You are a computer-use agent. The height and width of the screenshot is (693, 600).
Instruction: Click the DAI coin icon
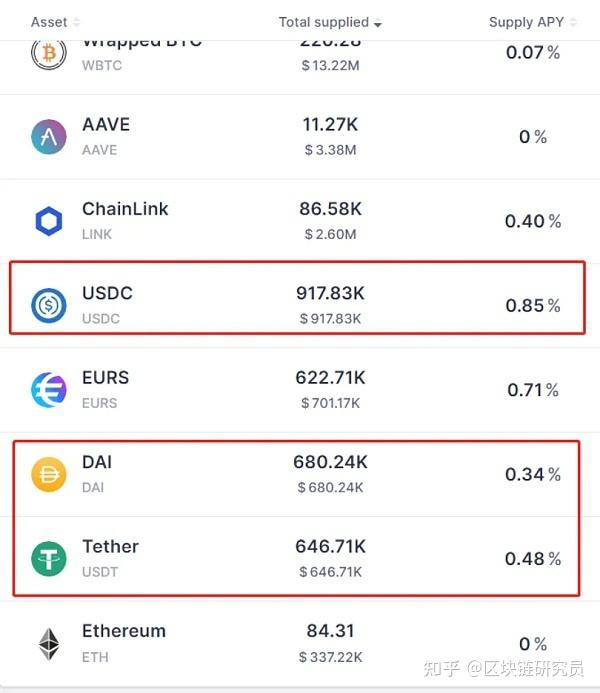pos(48,474)
